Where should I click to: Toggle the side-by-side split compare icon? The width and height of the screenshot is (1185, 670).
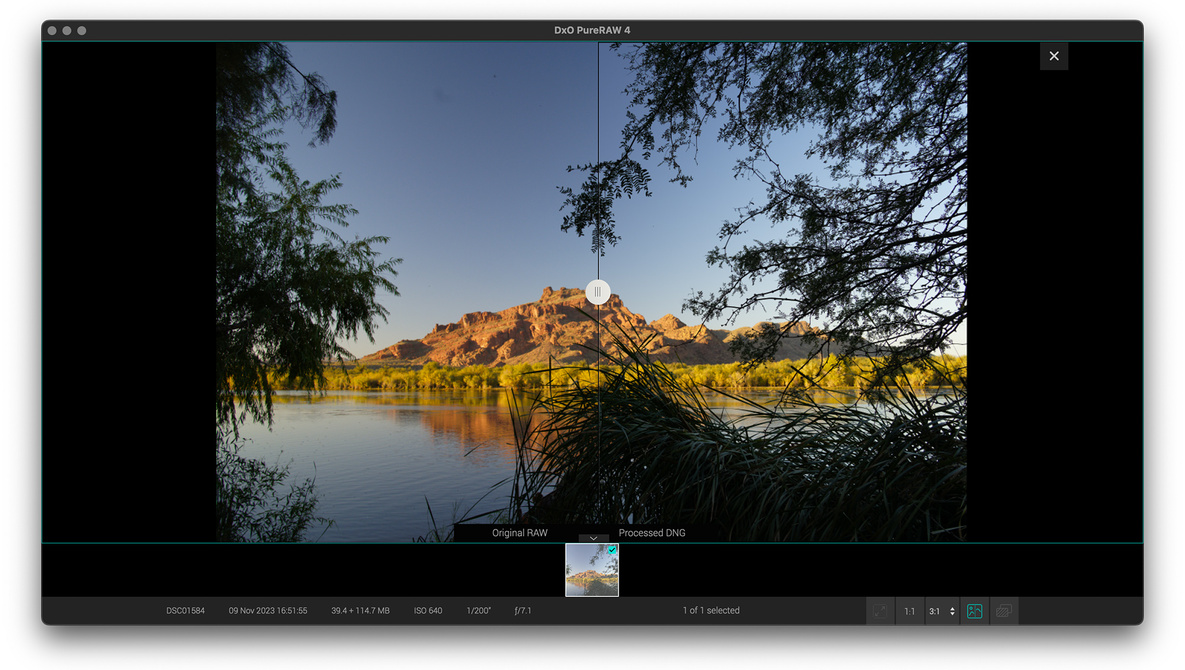coord(975,611)
